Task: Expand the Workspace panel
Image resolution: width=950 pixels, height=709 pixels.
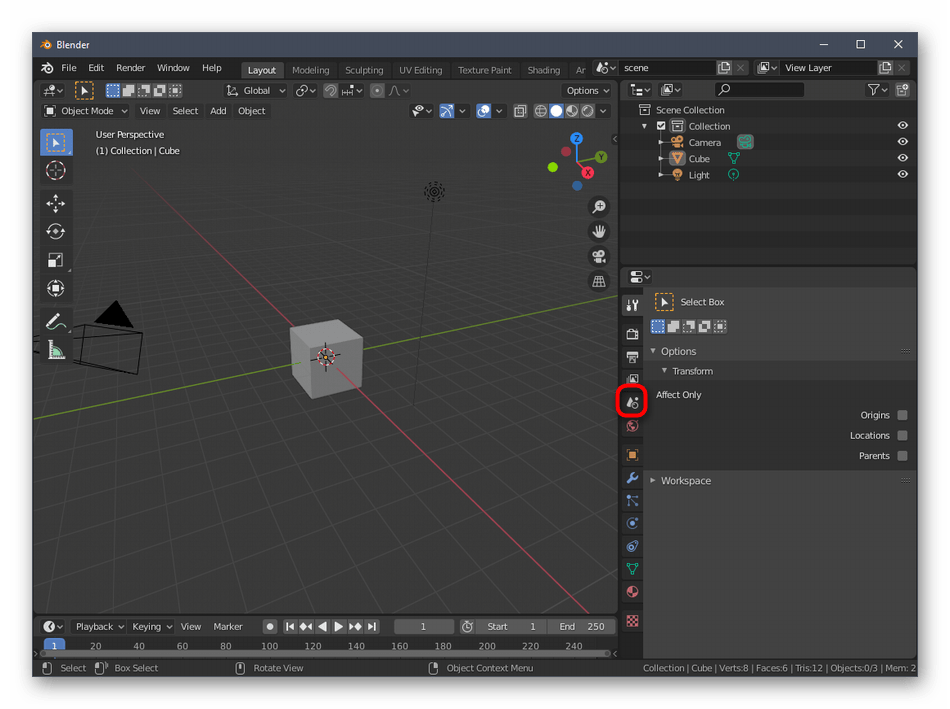Action: (x=685, y=481)
